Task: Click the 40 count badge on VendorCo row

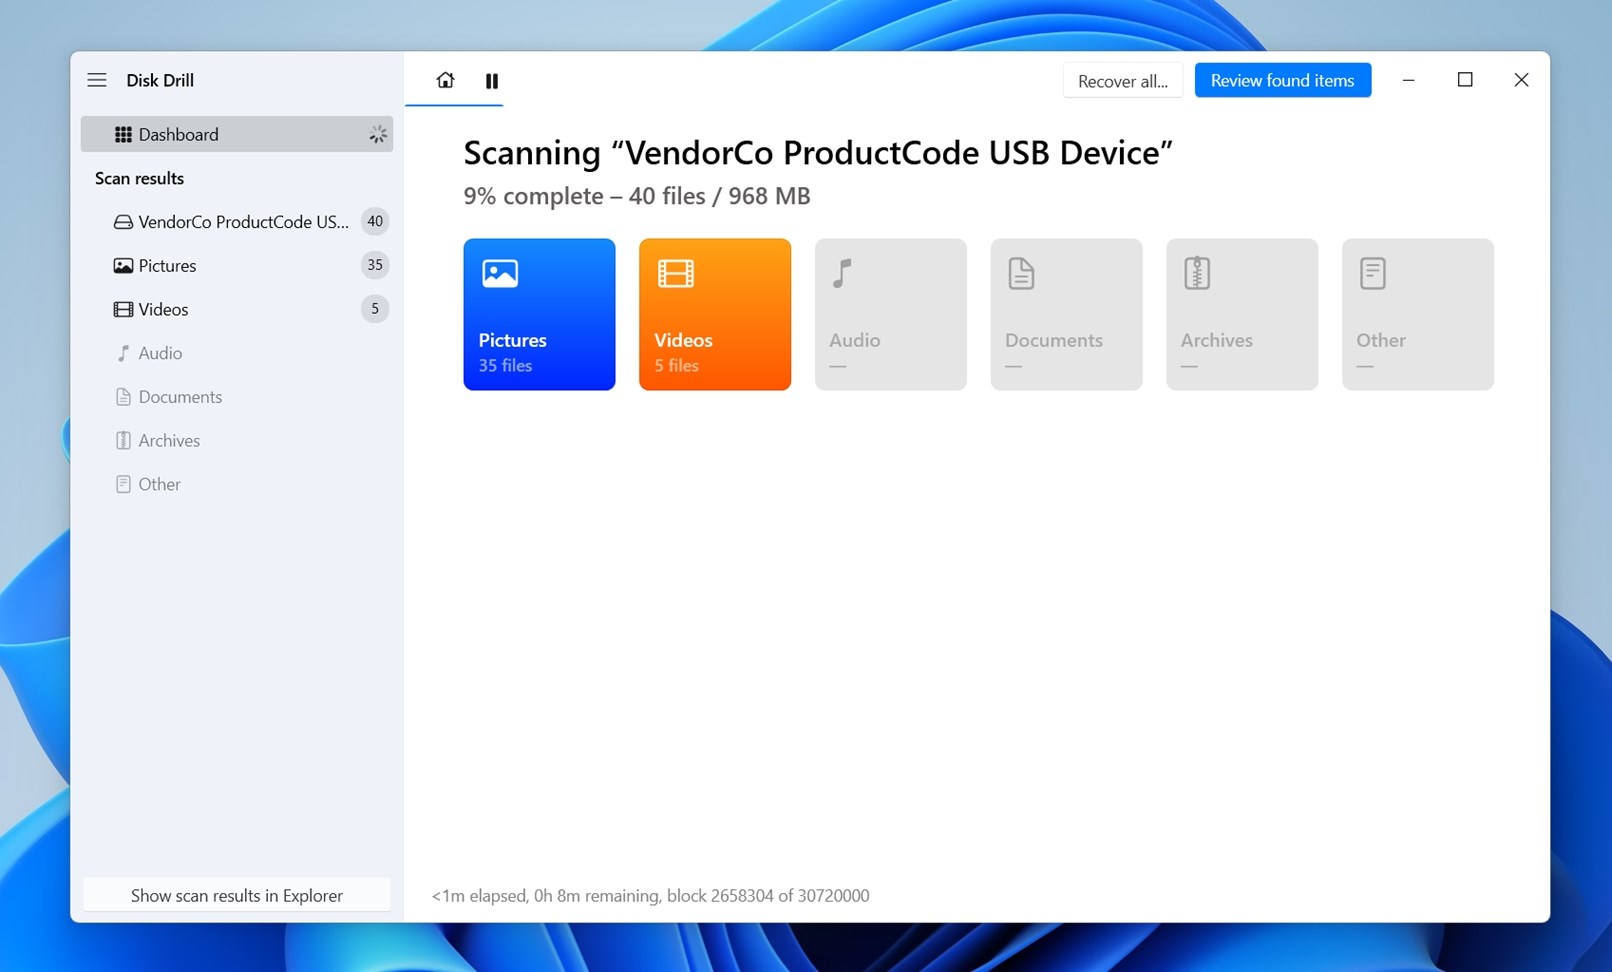Action: [375, 221]
